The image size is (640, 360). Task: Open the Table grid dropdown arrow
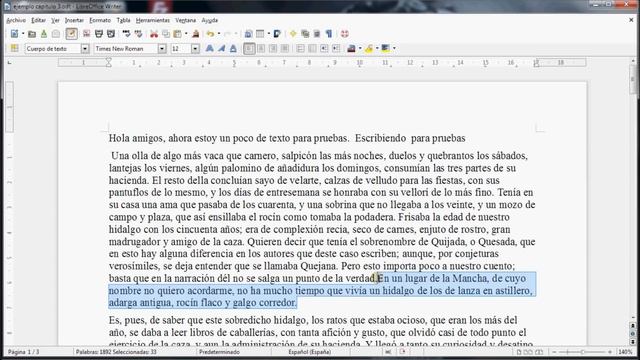268,34
